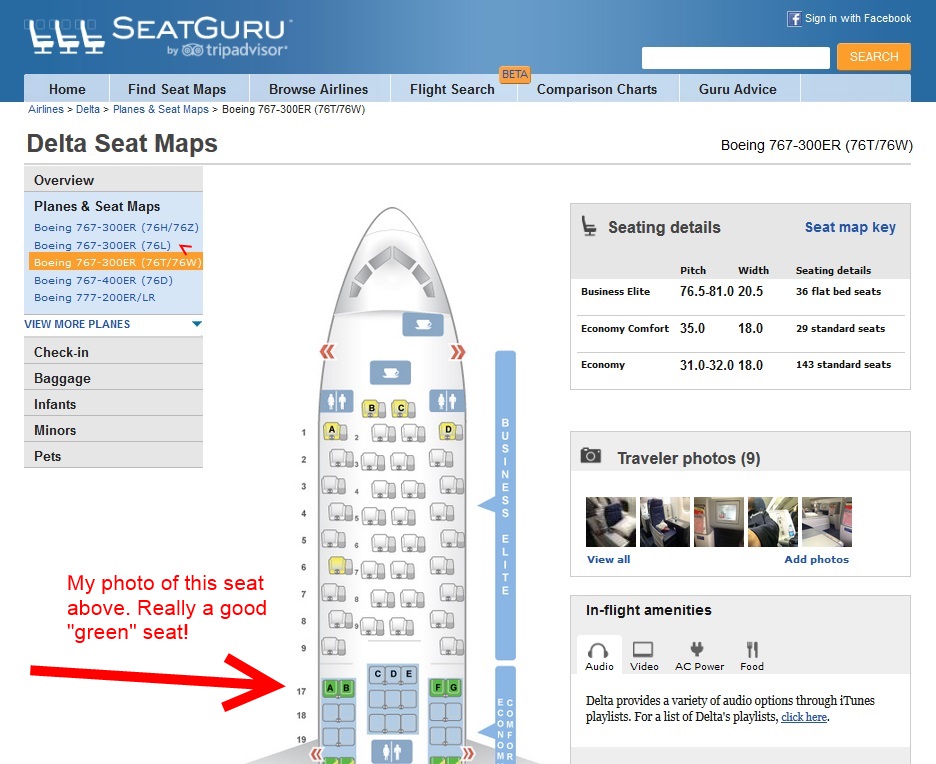Open the AC Power amenities tab
The image size is (936, 764).
pos(699,656)
